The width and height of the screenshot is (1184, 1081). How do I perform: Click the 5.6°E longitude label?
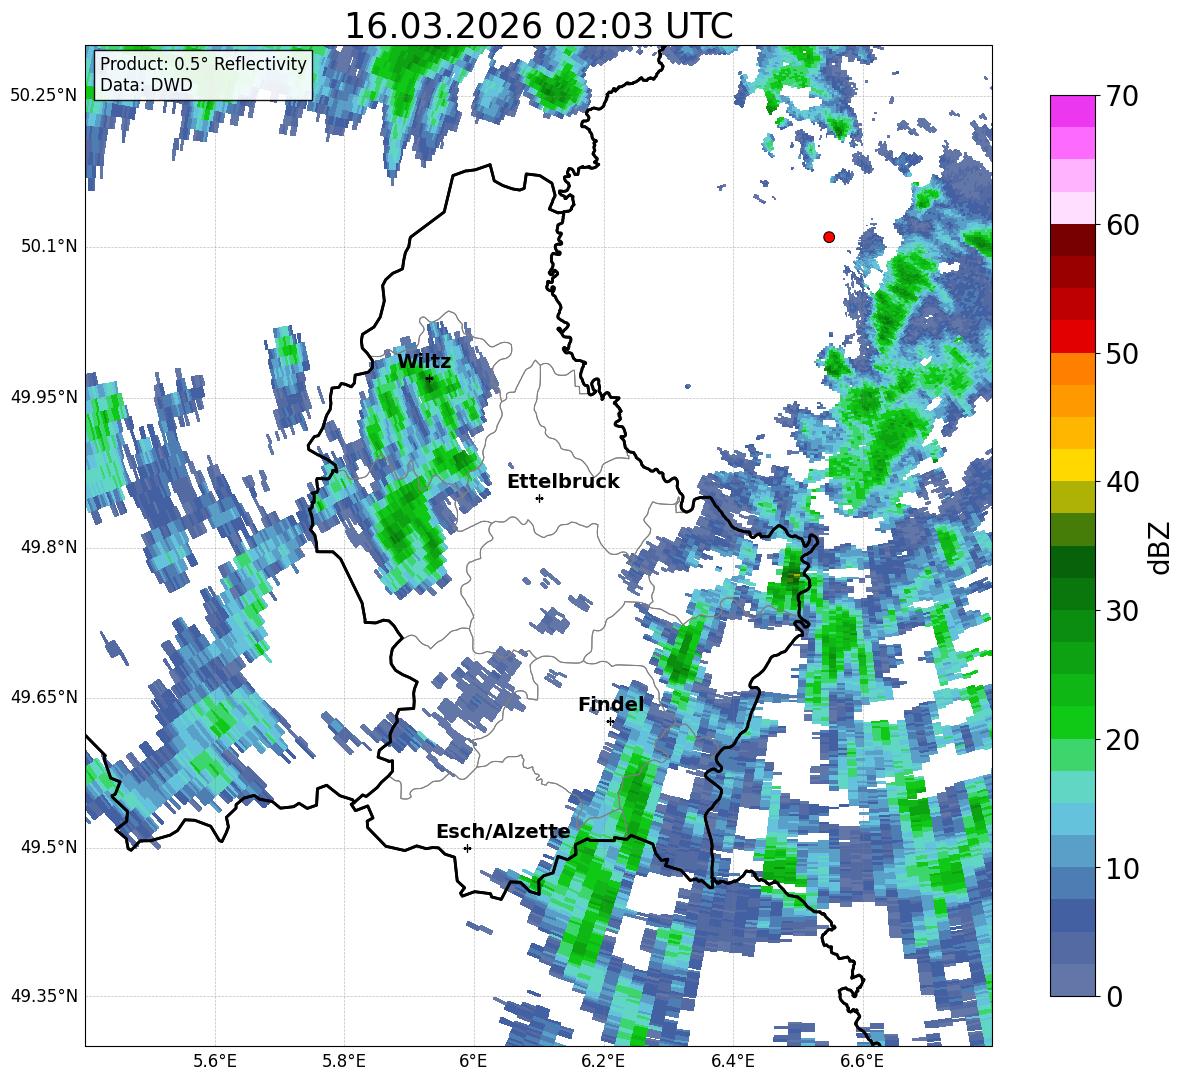215,1061
